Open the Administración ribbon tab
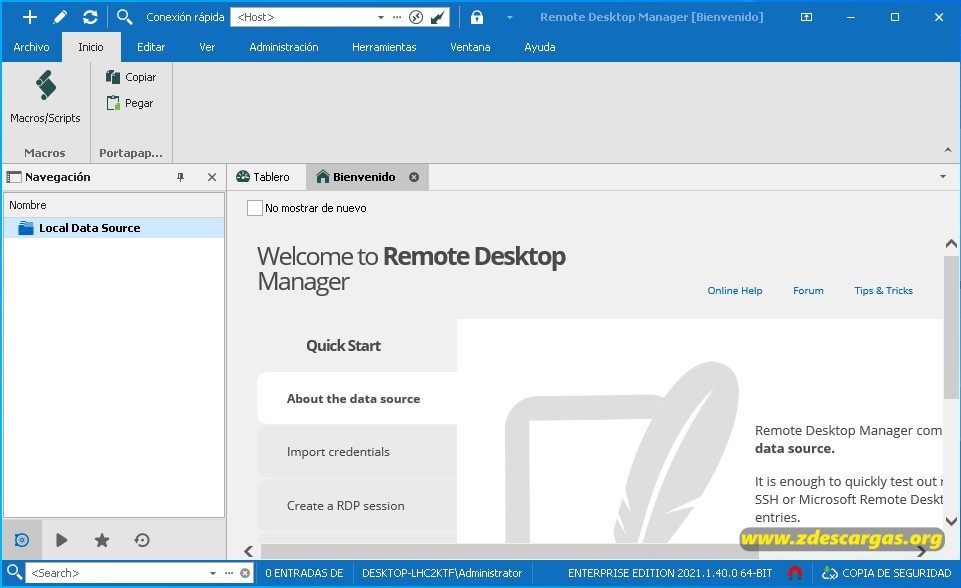The width and height of the screenshot is (961, 588). (284, 47)
